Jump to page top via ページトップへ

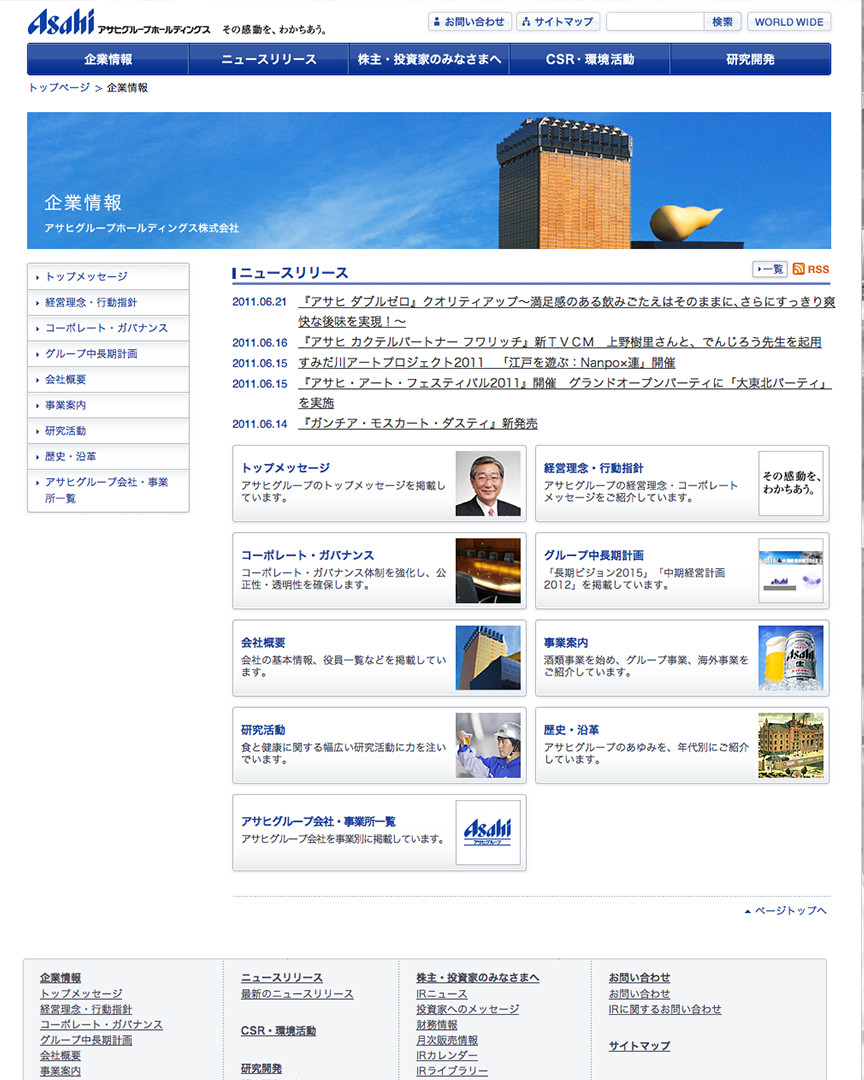click(785, 911)
